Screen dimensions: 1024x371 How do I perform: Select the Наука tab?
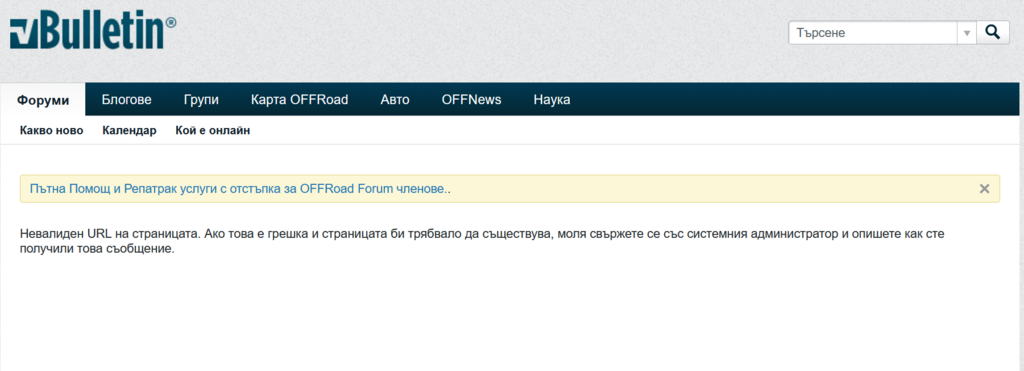point(552,100)
